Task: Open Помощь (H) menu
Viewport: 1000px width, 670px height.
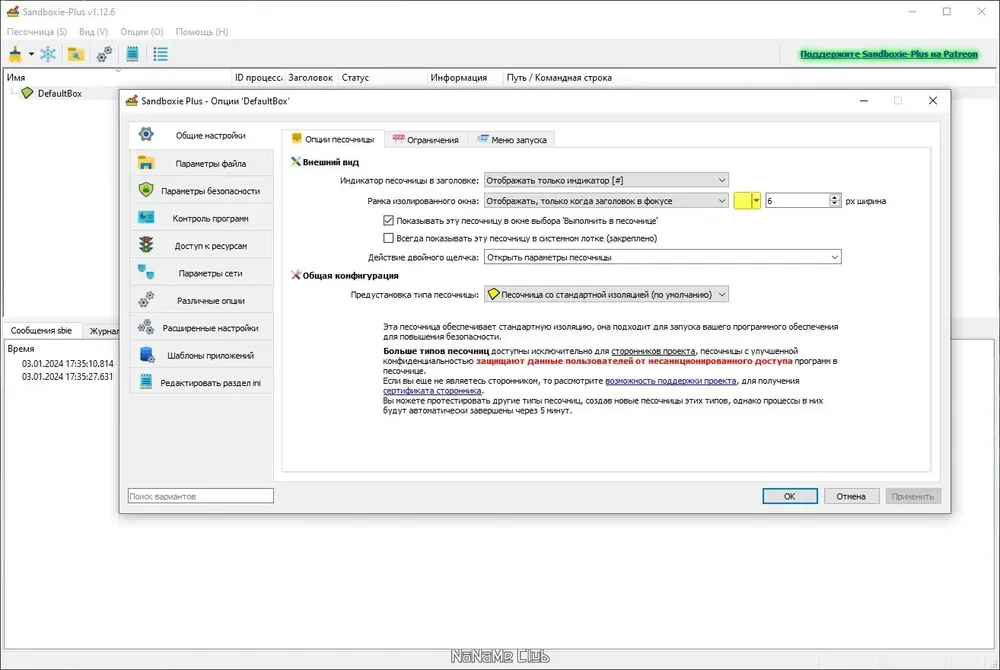Action: (x=202, y=31)
